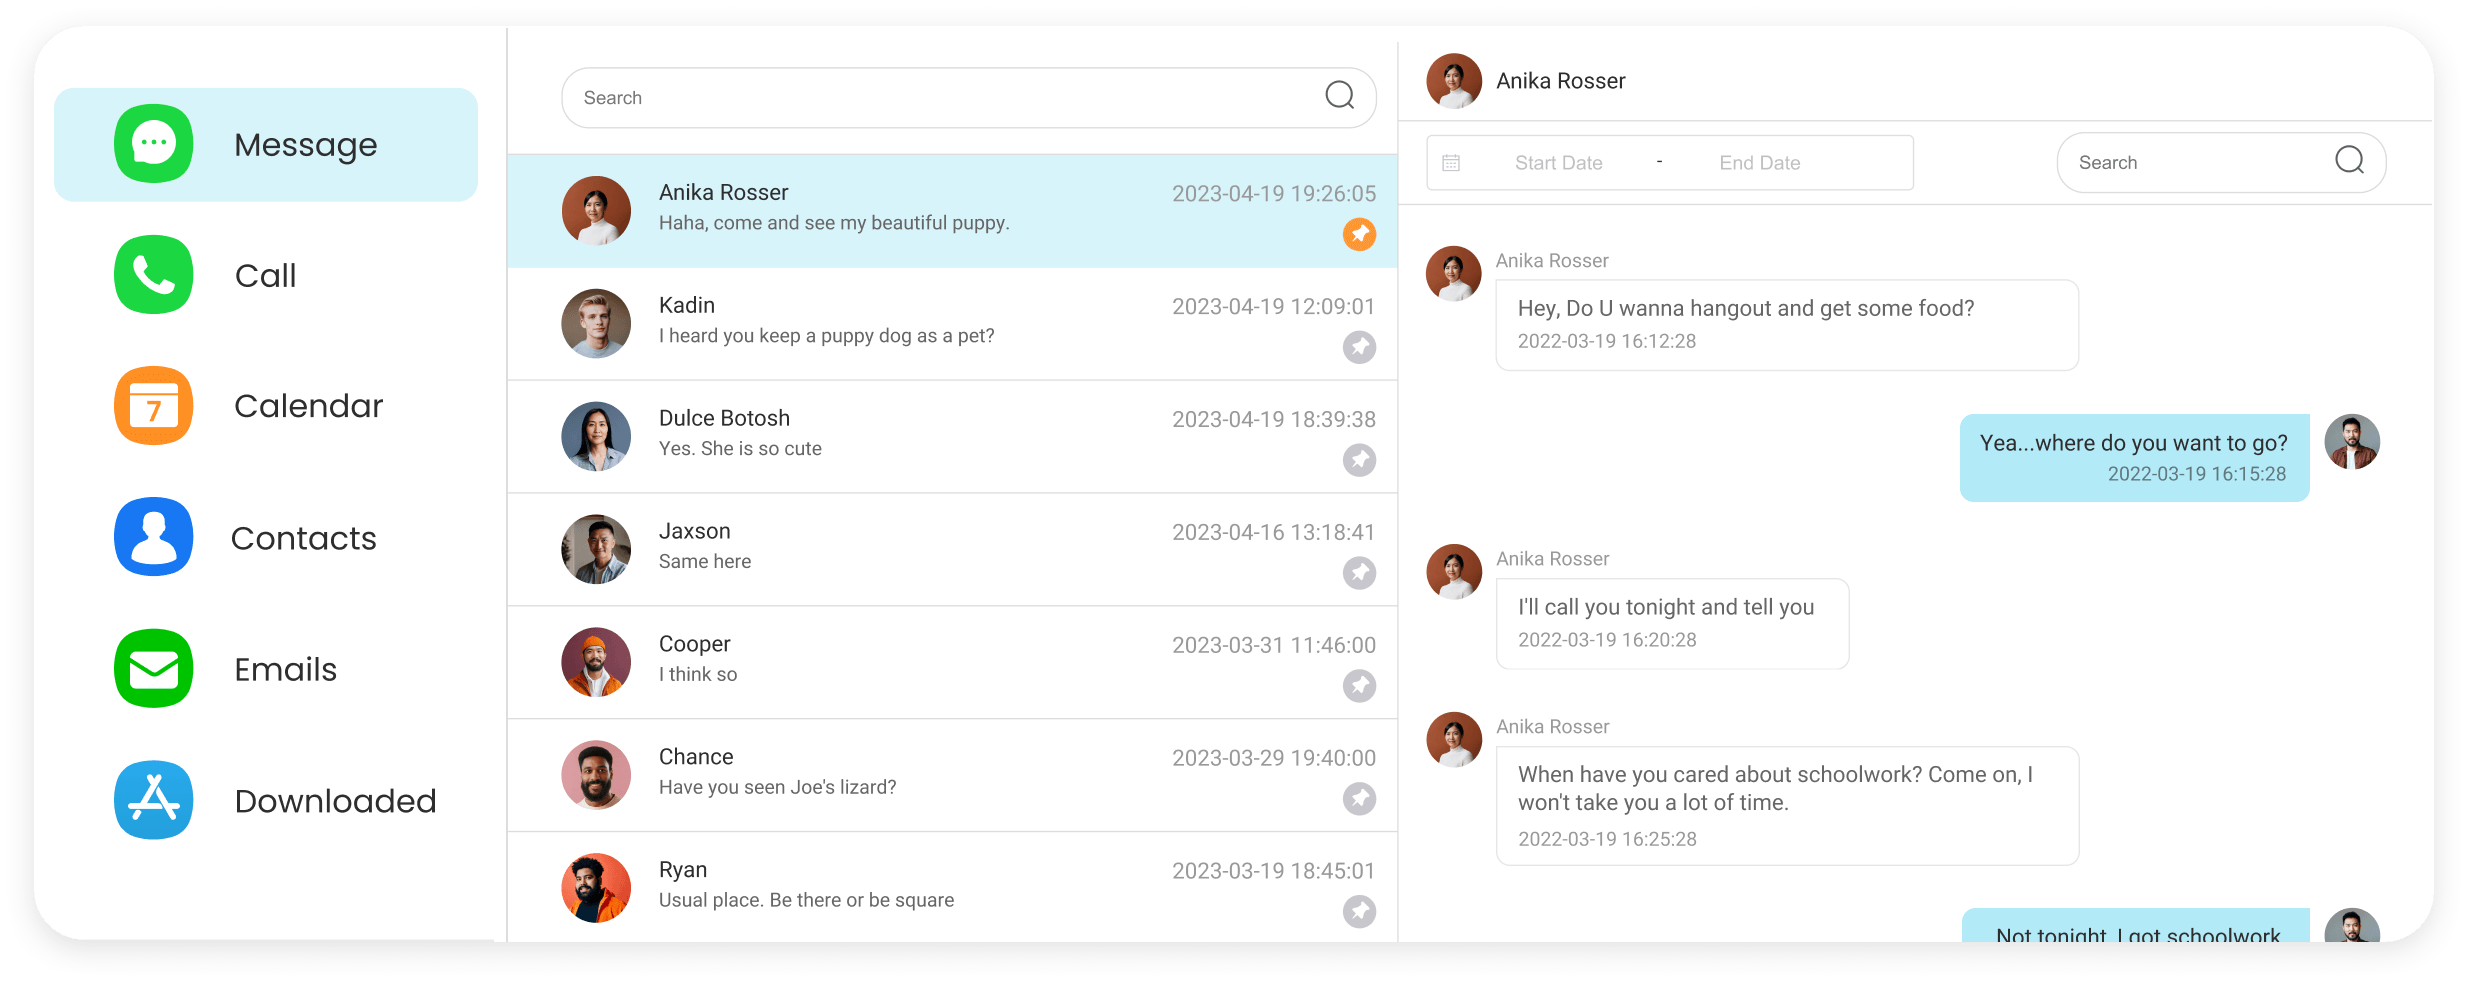The height and width of the screenshot is (981, 2467).
Task: Pin Ryan's conversation
Action: point(1359,911)
